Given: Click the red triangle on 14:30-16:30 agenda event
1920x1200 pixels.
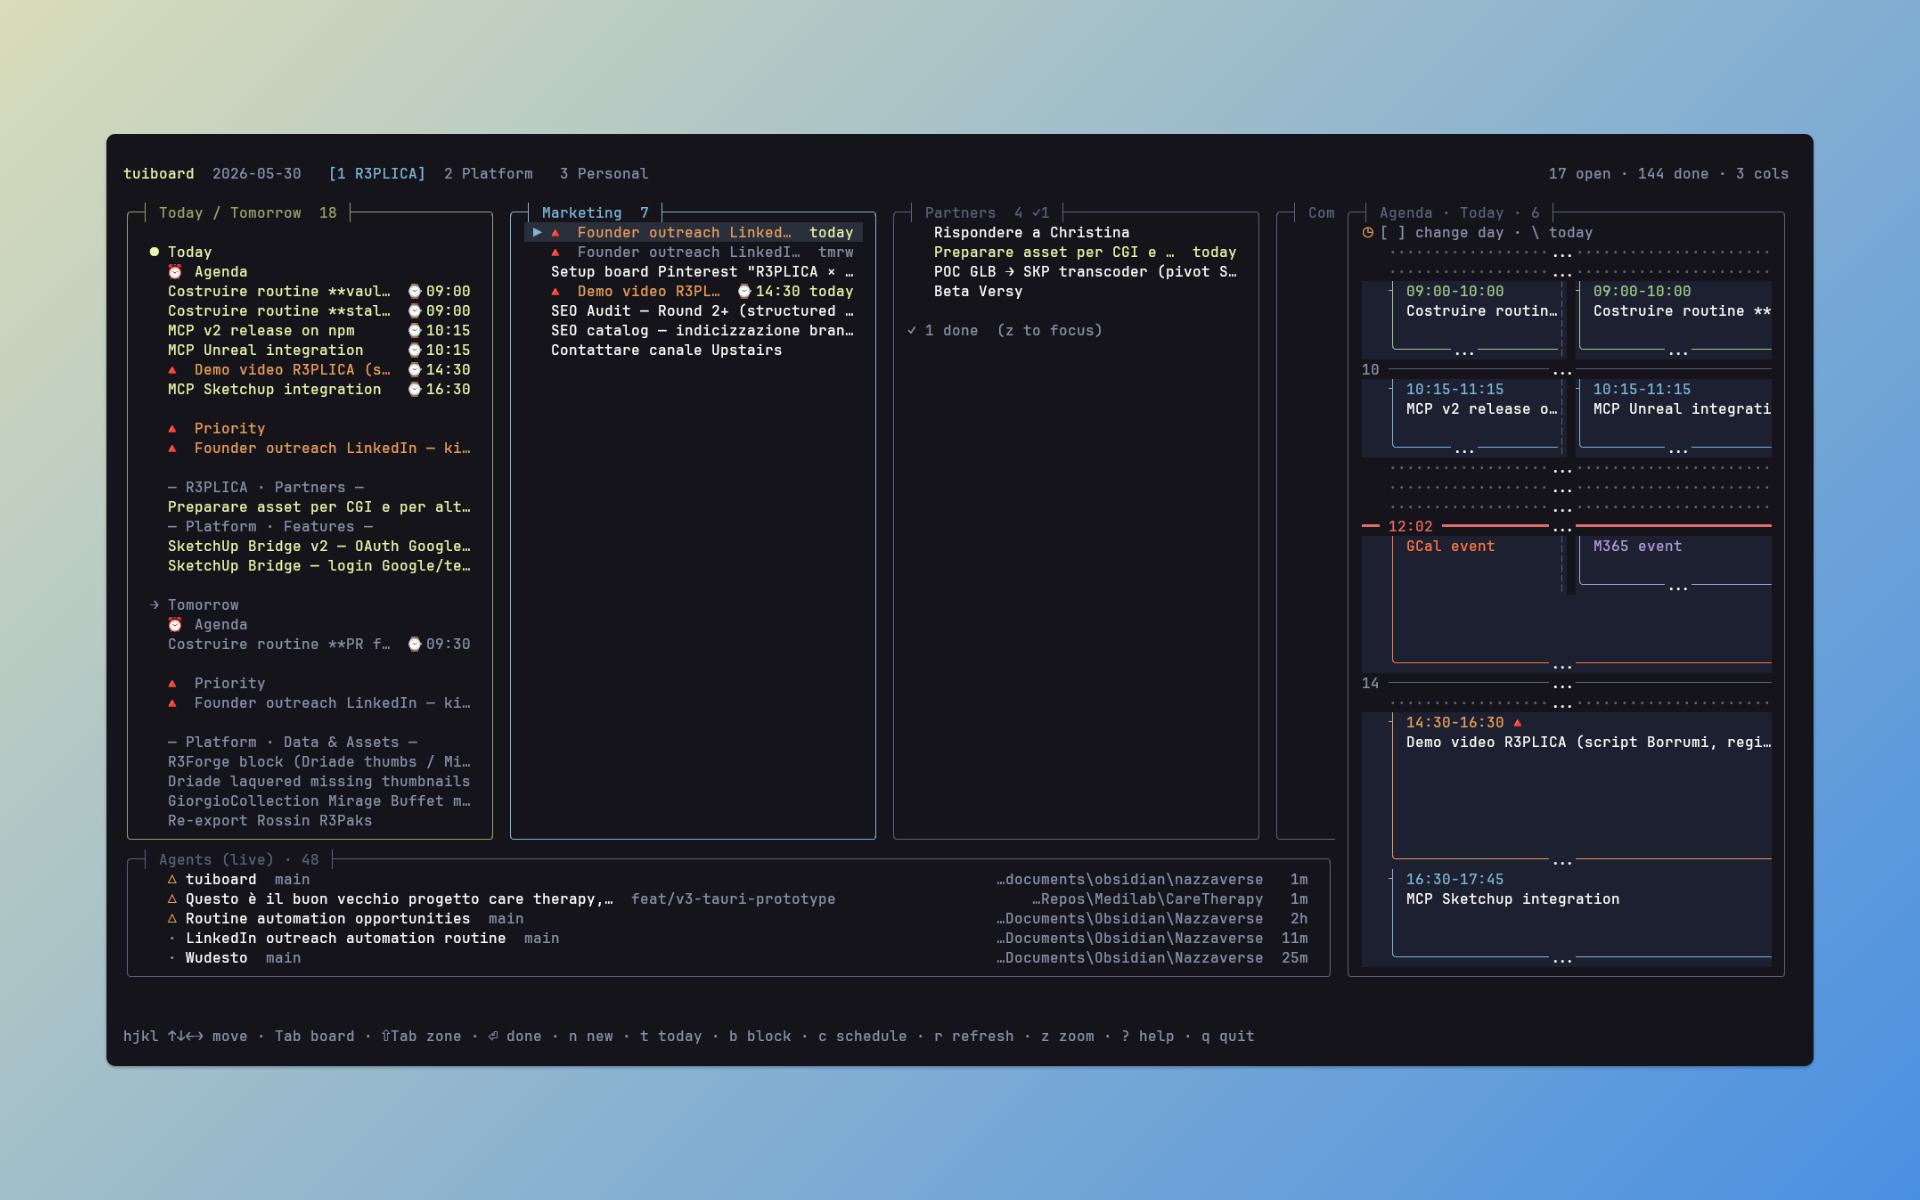Looking at the screenshot, I should tap(1518, 722).
